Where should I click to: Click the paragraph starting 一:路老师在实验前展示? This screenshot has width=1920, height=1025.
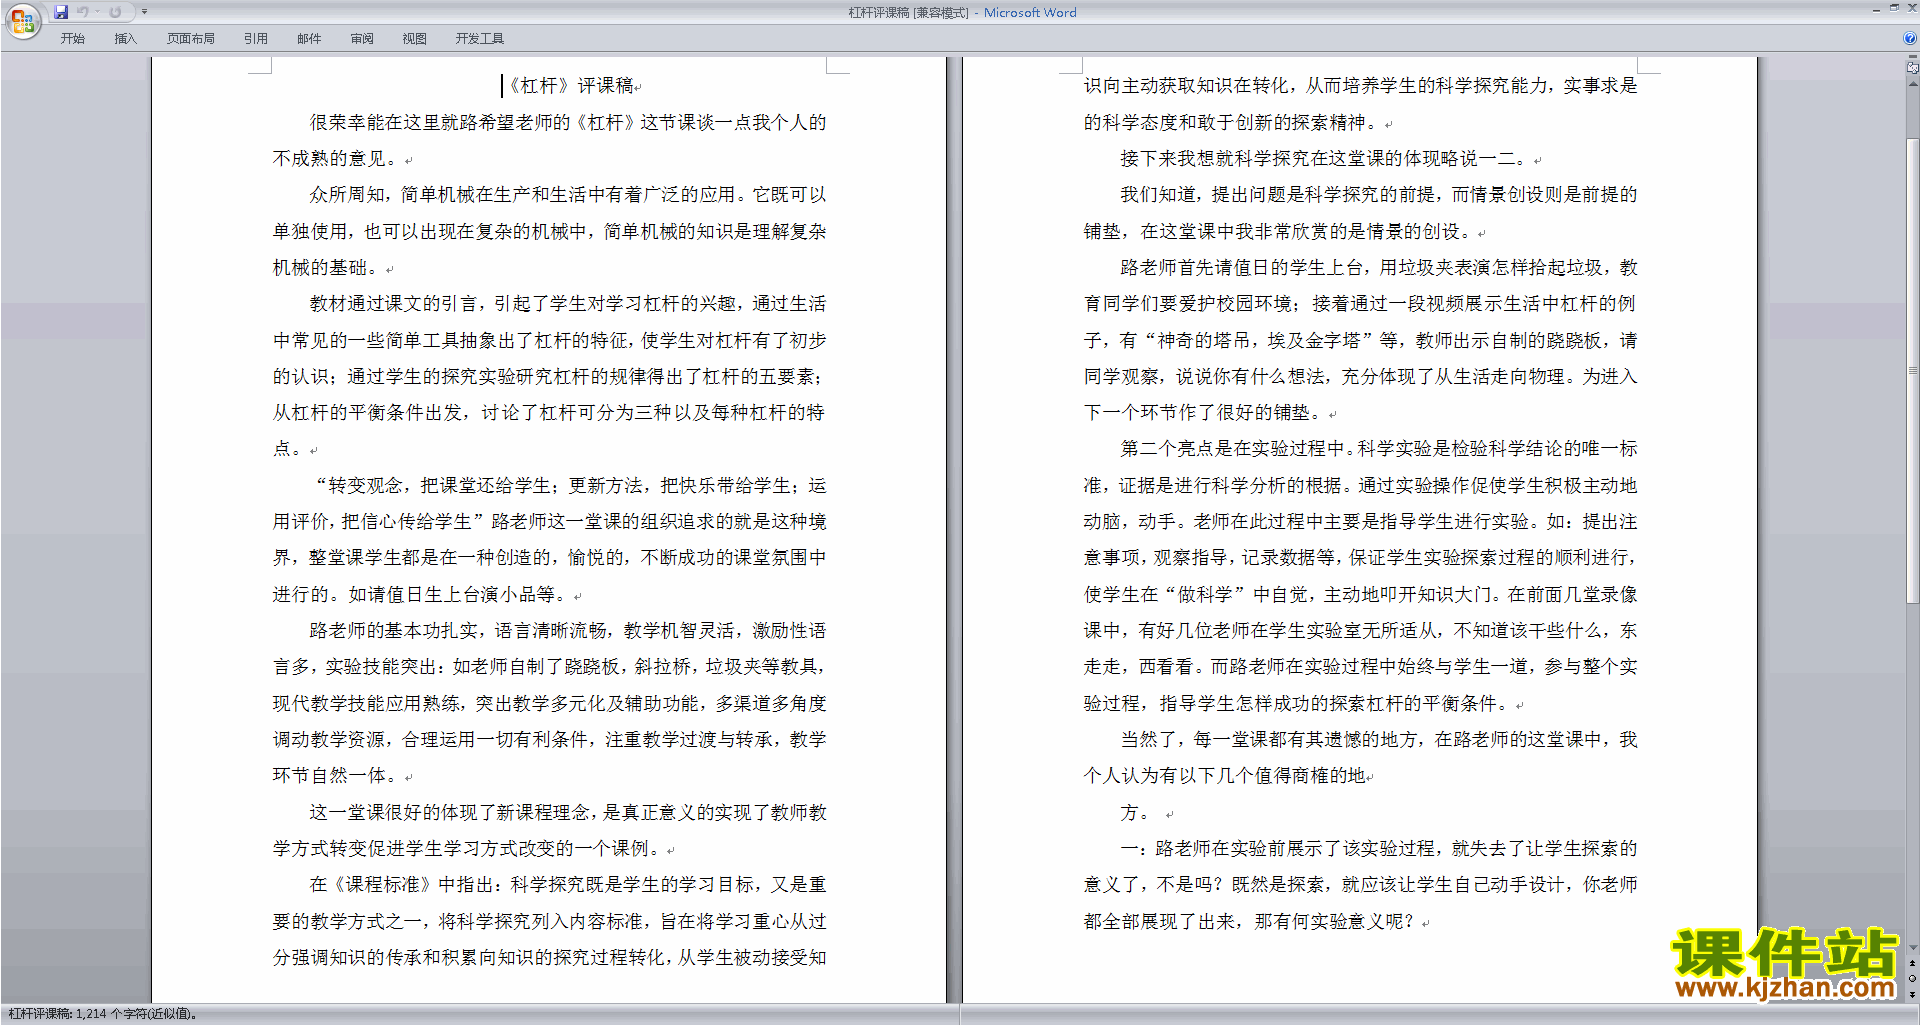[x=1361, y=885]
